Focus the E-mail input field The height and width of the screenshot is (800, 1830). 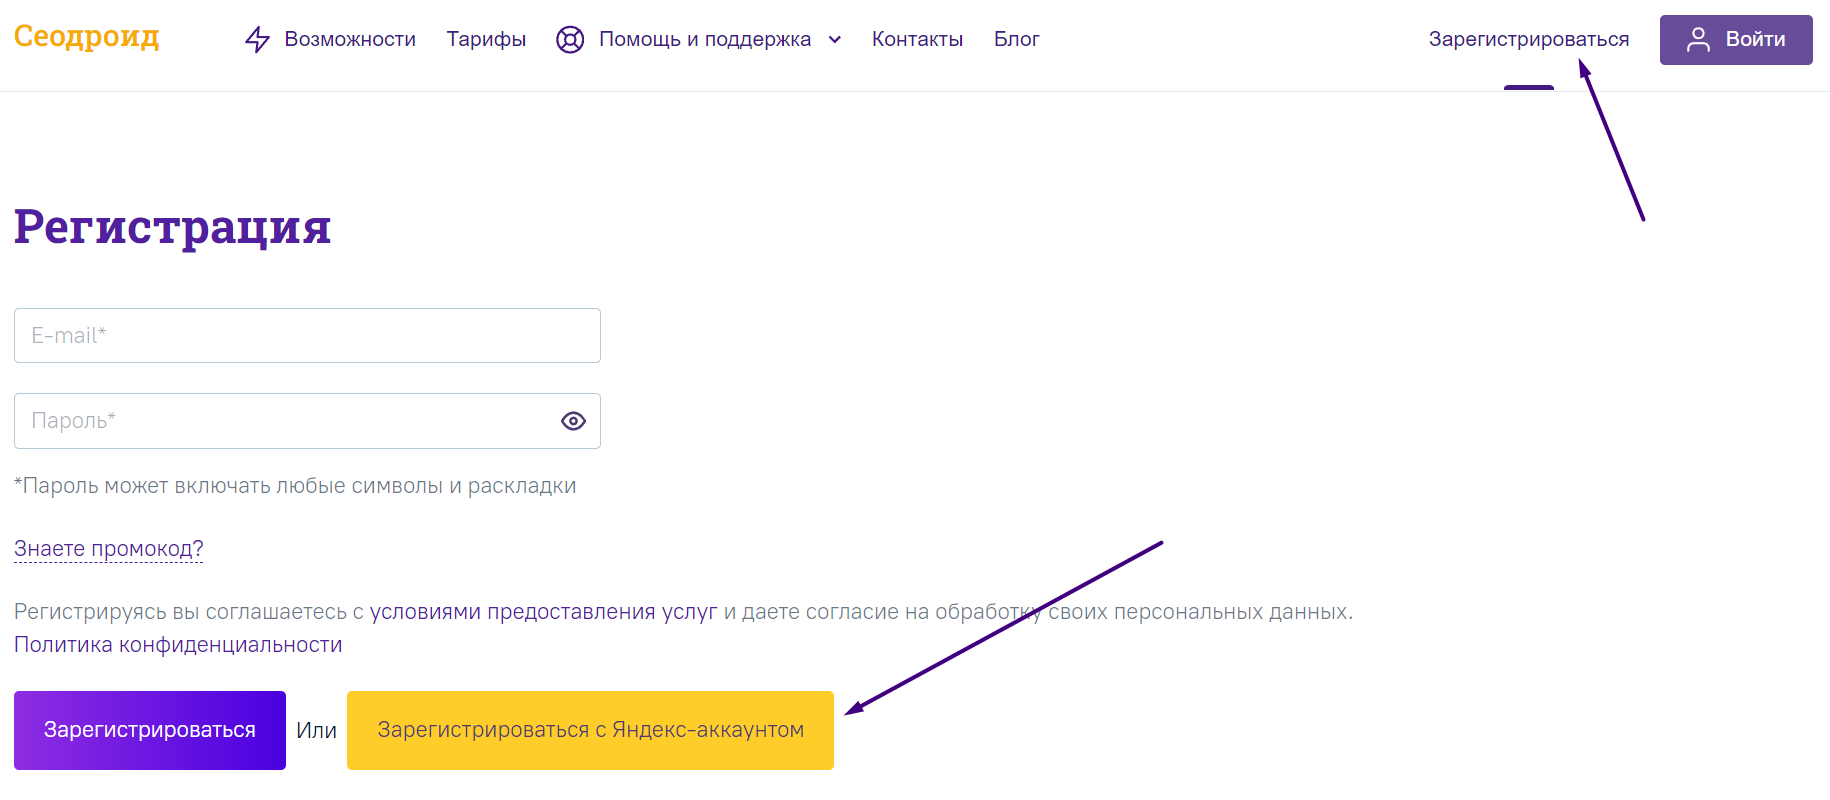point(307,336)
